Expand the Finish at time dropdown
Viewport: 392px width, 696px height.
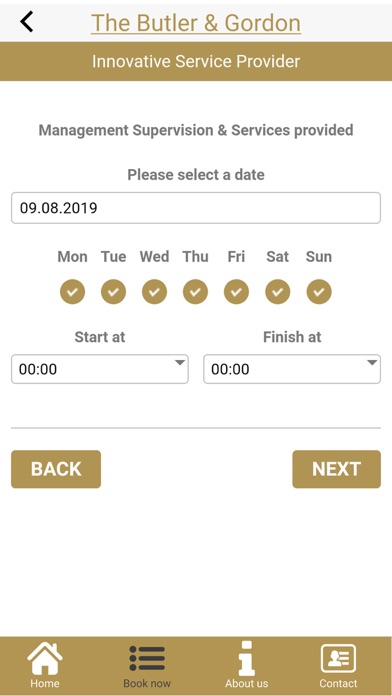[x=292, y=369]
